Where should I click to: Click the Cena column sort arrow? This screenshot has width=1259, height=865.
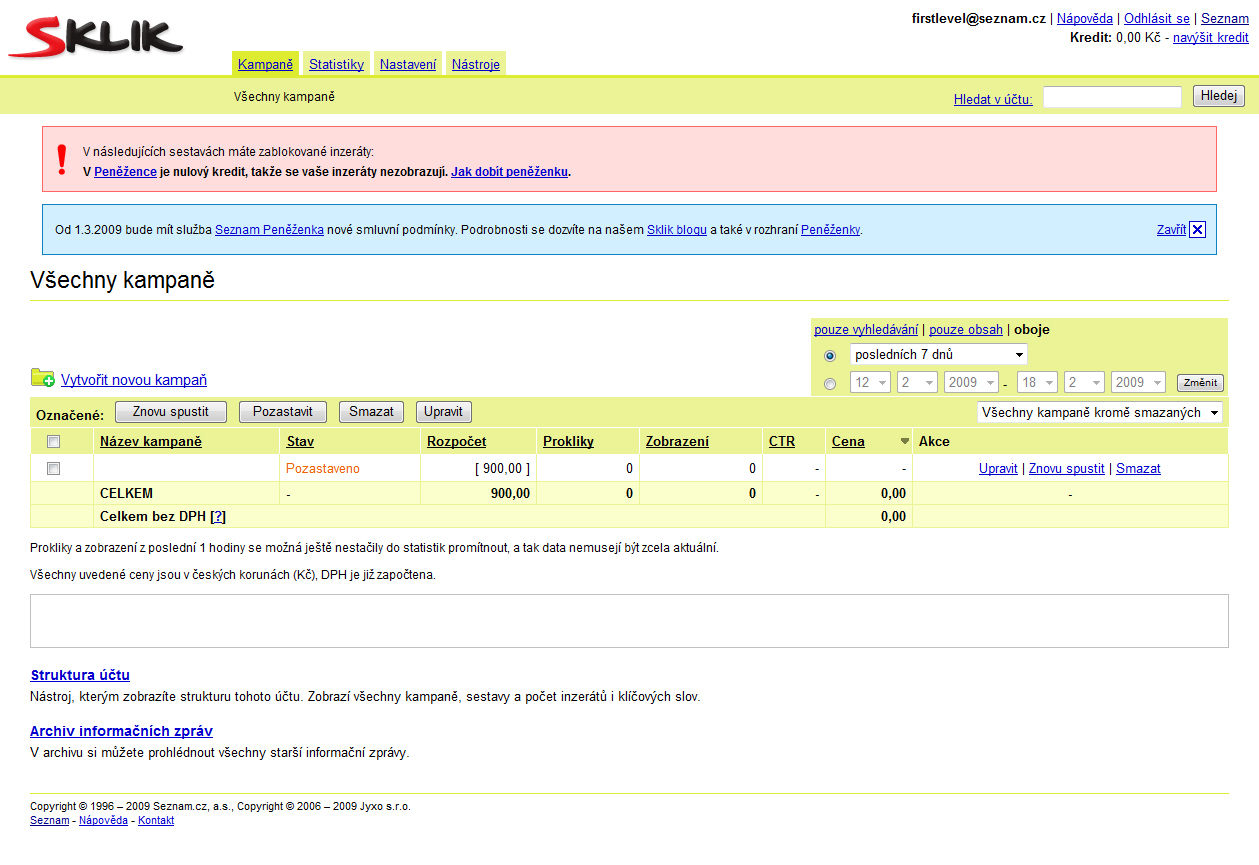pyautogui.click(x=905, y=441)
